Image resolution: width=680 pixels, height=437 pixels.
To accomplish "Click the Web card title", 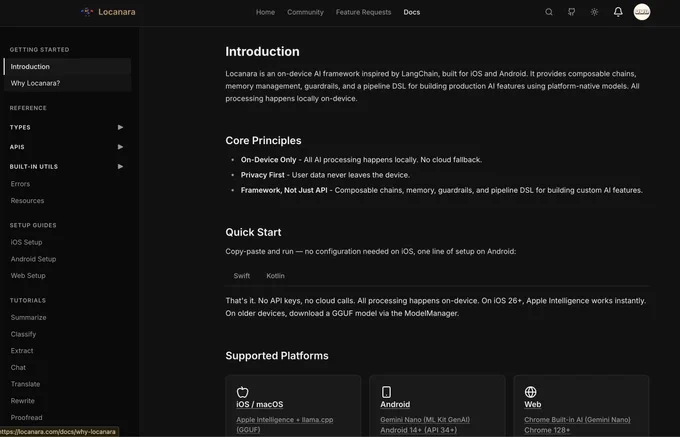I will tap(533, 404).
